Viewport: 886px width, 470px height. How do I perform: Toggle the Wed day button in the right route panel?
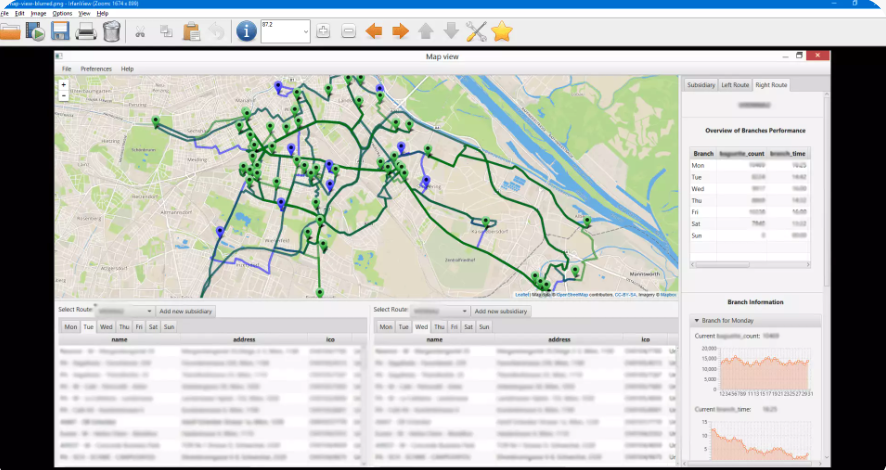[x=421, y=327]
